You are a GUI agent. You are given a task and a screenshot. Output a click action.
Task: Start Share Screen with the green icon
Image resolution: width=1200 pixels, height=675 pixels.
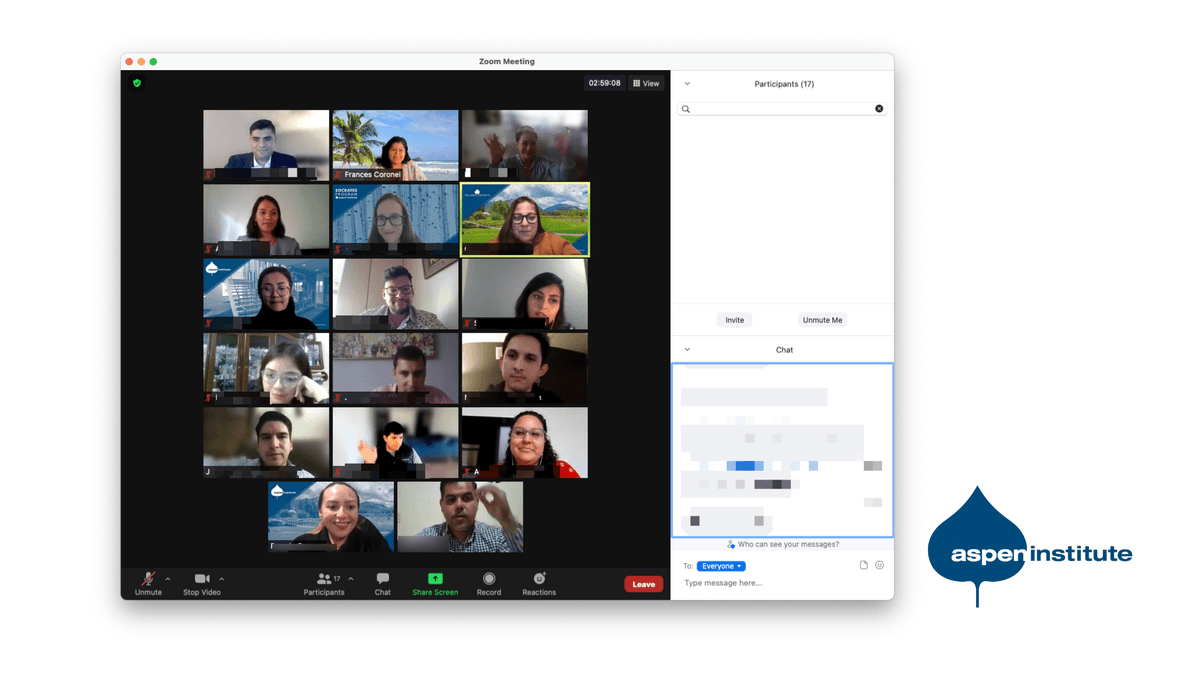[x=435, y=579]
